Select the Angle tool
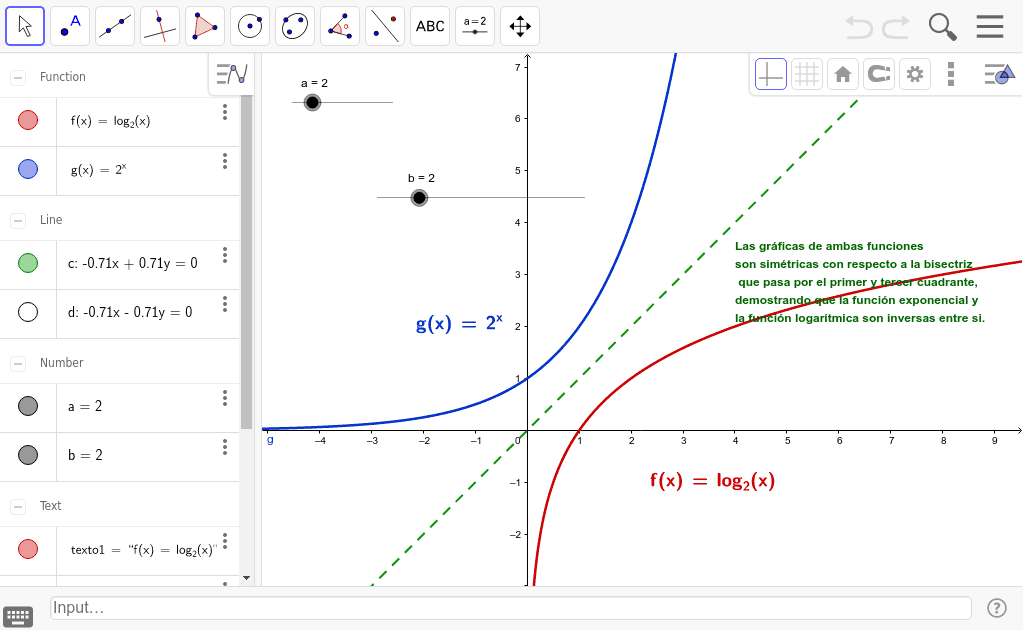 [x=340, y=26]
